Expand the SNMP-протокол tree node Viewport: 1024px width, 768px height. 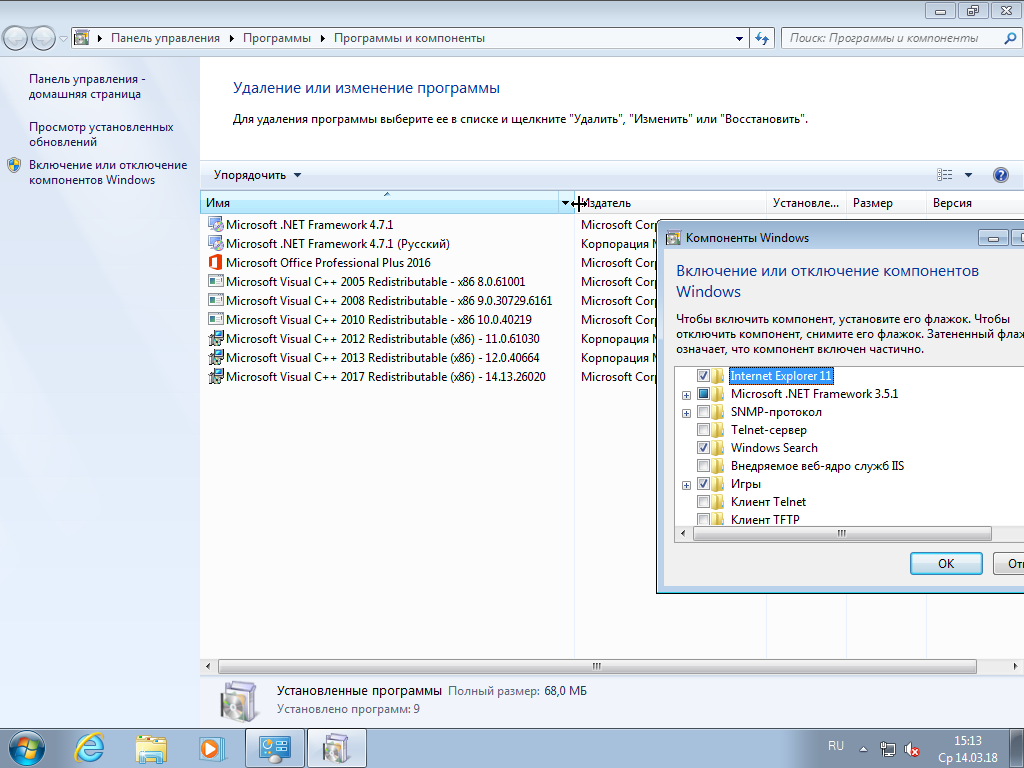[686, 413]
